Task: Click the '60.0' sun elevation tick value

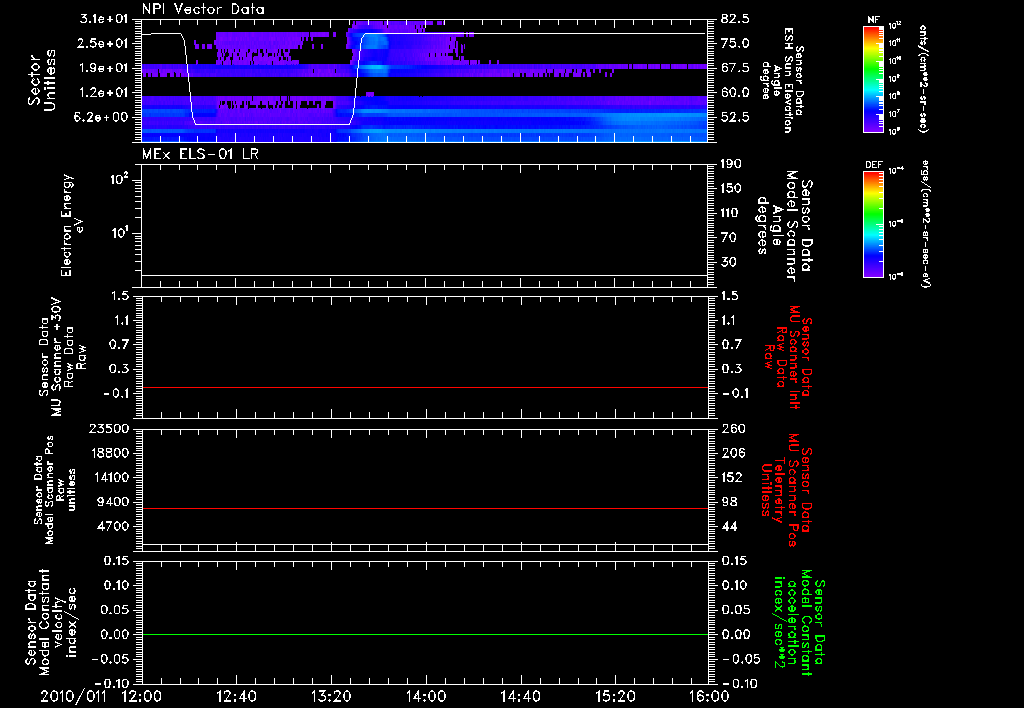Action: point(735,93)
